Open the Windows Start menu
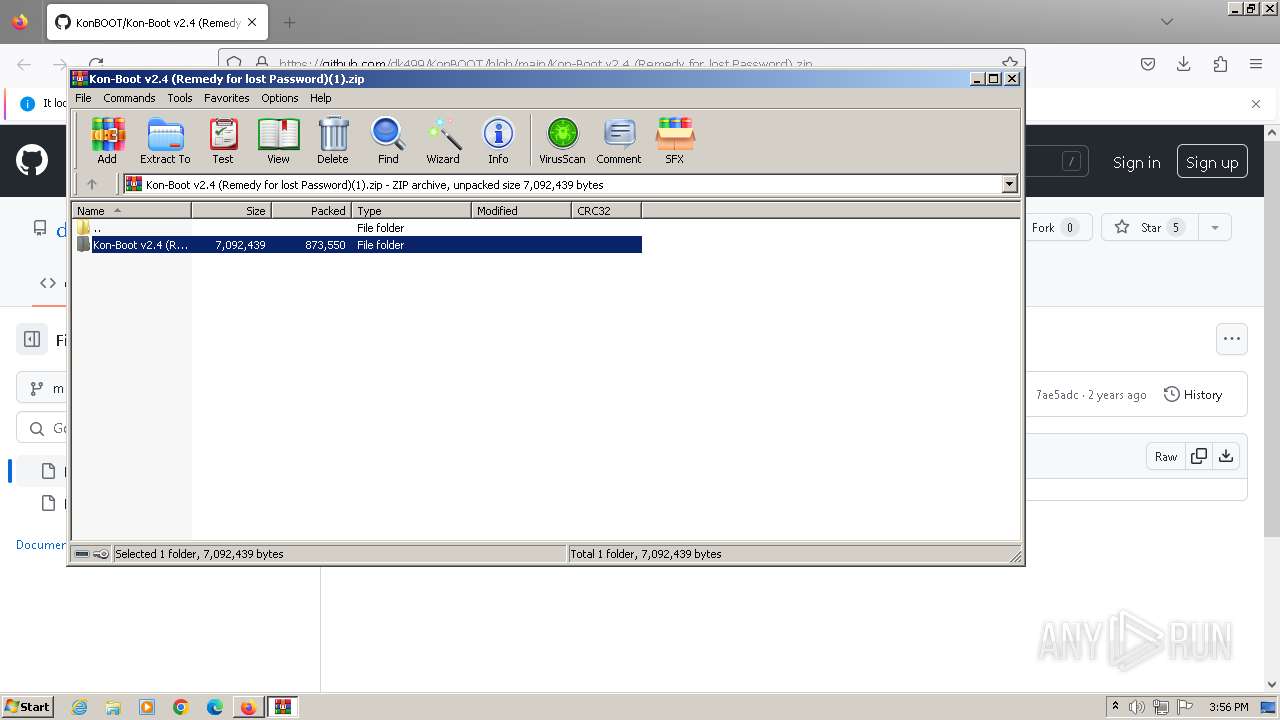The width and height of the screenshot is (1280, 720). coord(28,706)
